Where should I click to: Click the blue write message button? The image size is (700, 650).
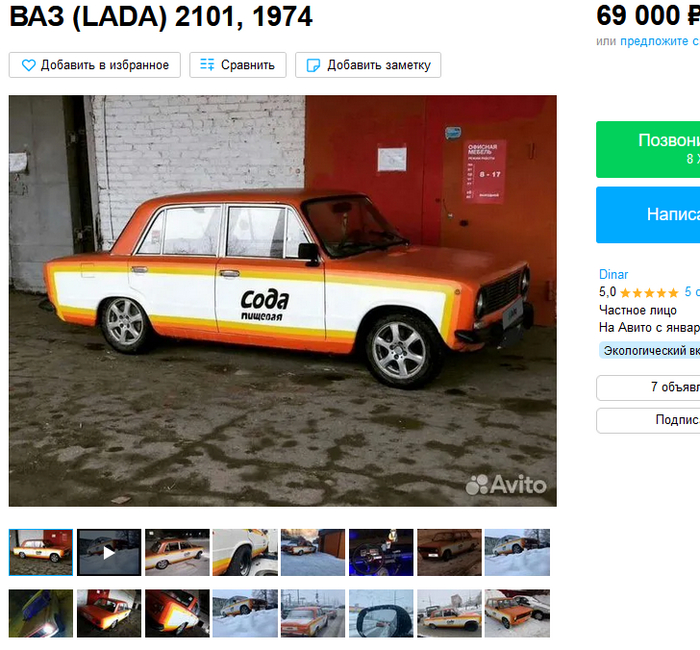(648, 215)
